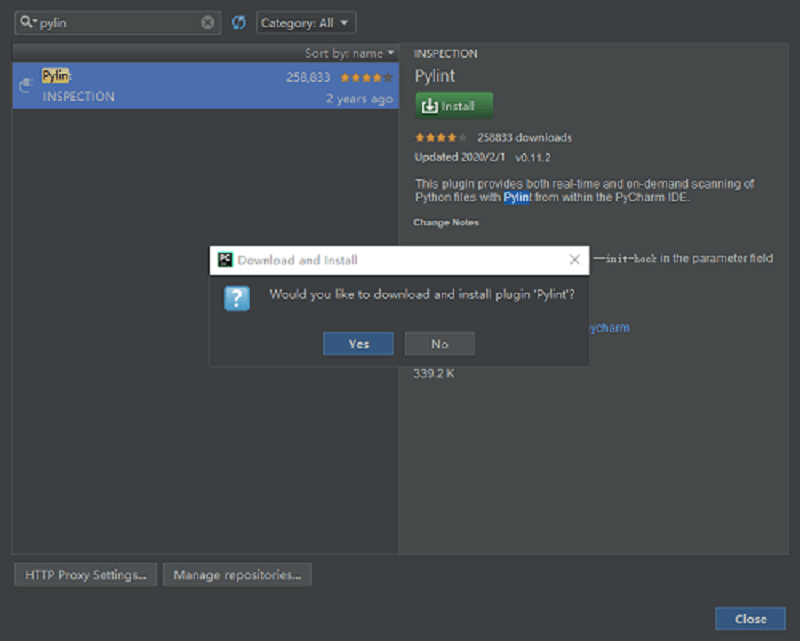Image resolution: width=800 pixels, height=641 pixels.
Task: Click the dialog question text about plugin 'Pylint'
Action: (x=422, y=294)
